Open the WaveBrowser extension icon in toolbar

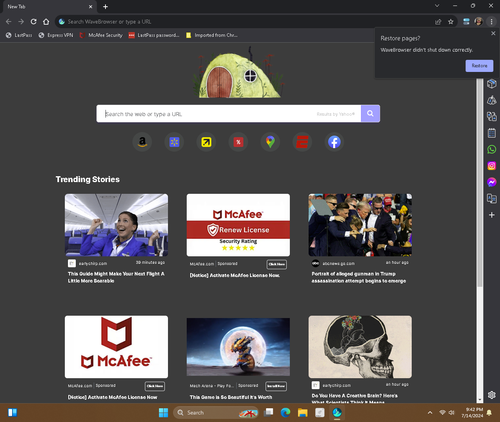coord(466,22)
